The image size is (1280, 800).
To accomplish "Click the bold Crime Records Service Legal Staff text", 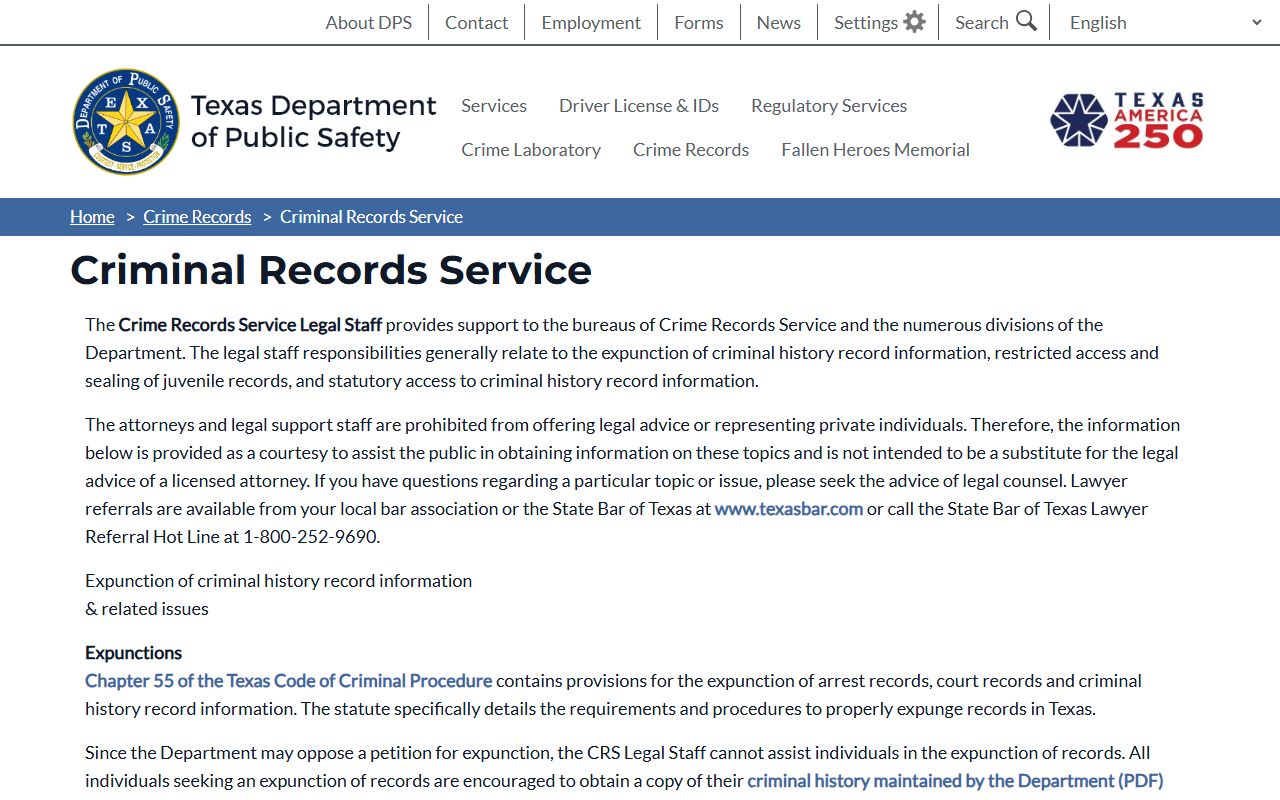I will [x=250, y=324].
